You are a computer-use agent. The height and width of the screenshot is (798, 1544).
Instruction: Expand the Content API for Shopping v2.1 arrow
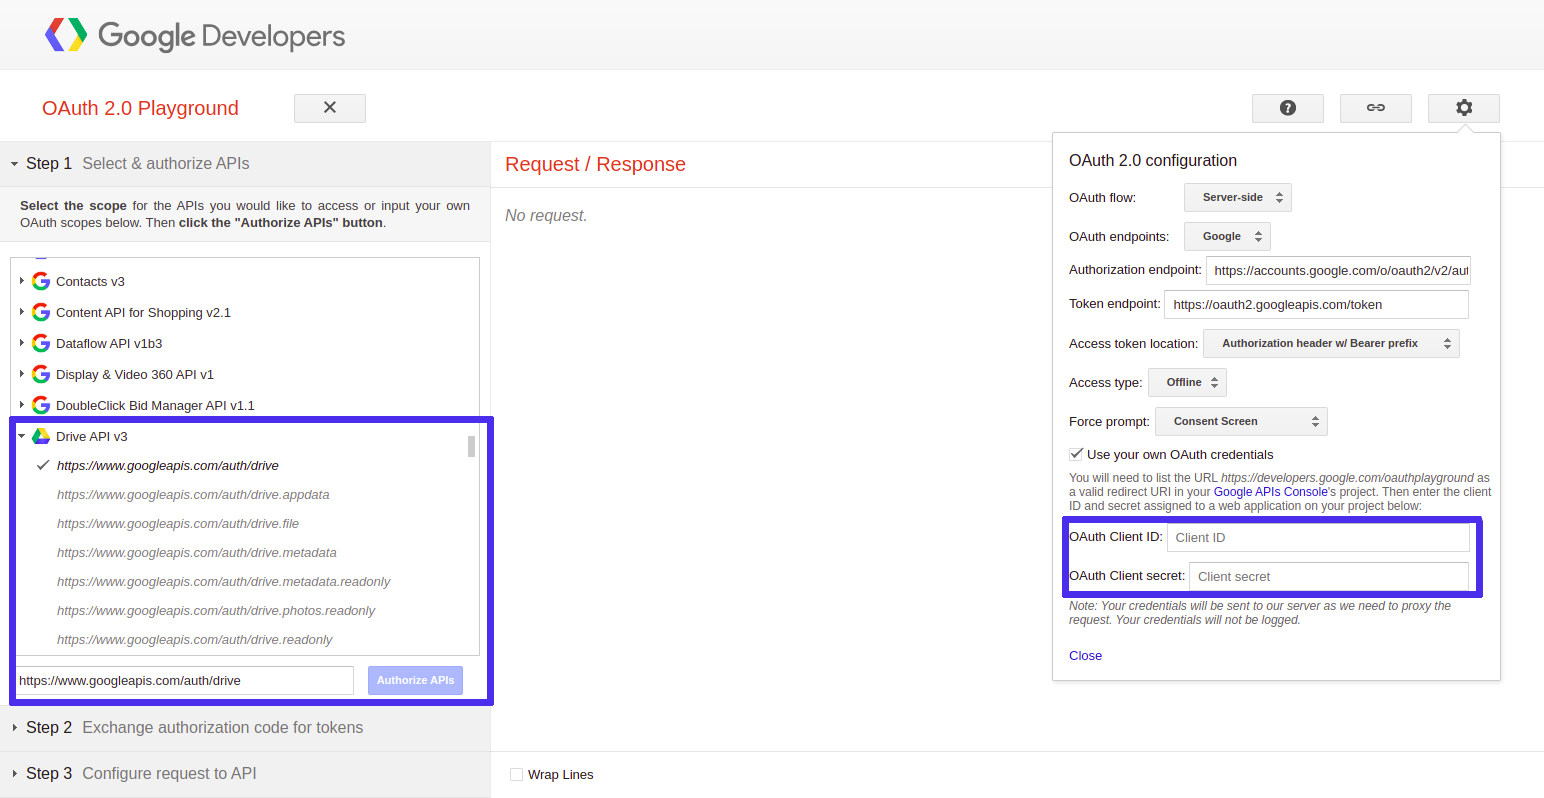click(x=21, y=312)
